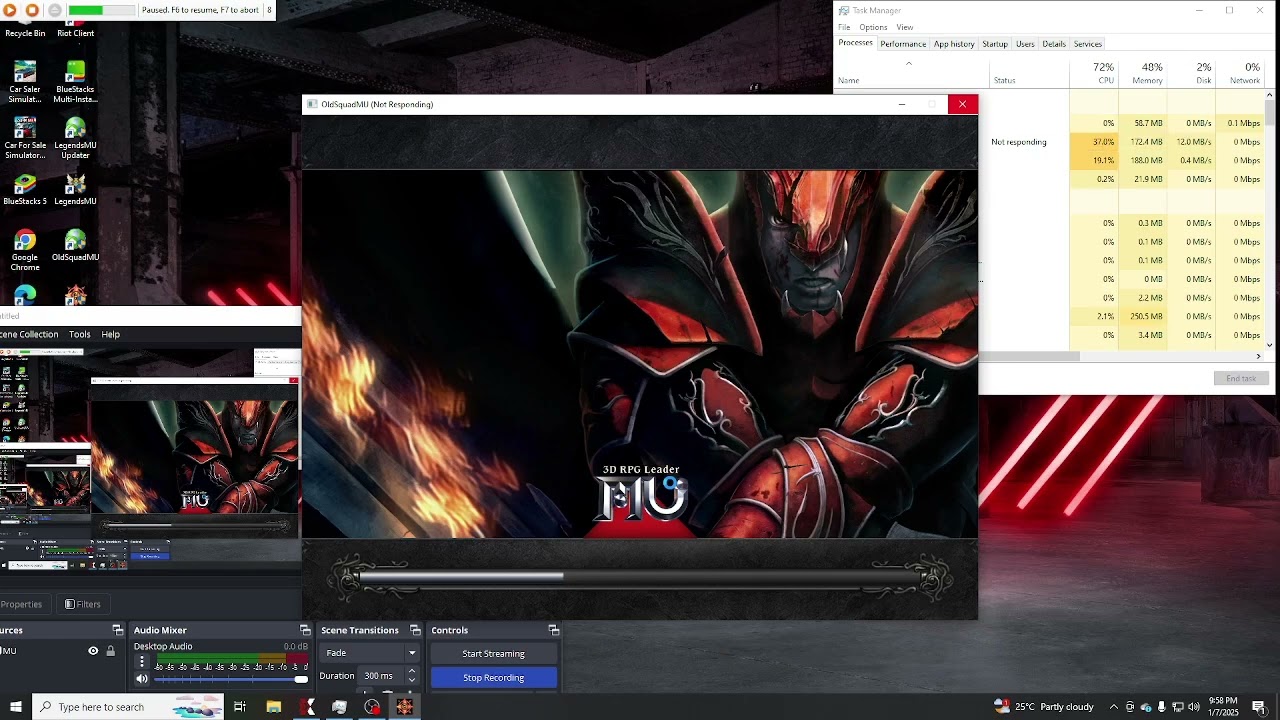Adjust Desktop Audio volume slider

(230, 679)
